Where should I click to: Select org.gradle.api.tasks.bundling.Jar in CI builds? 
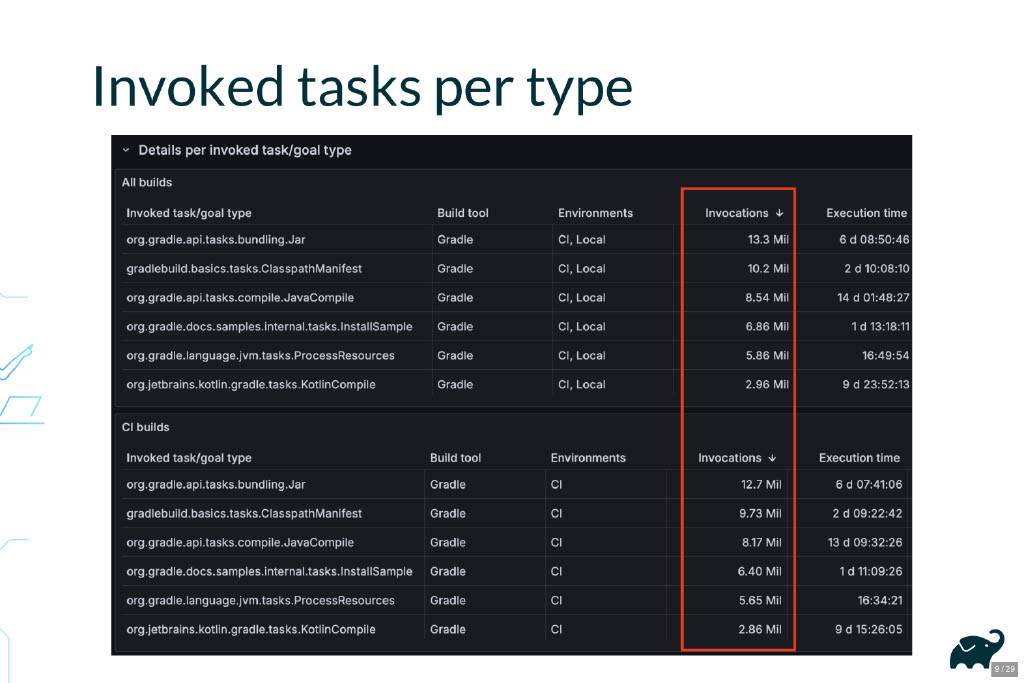coord(216,484)
